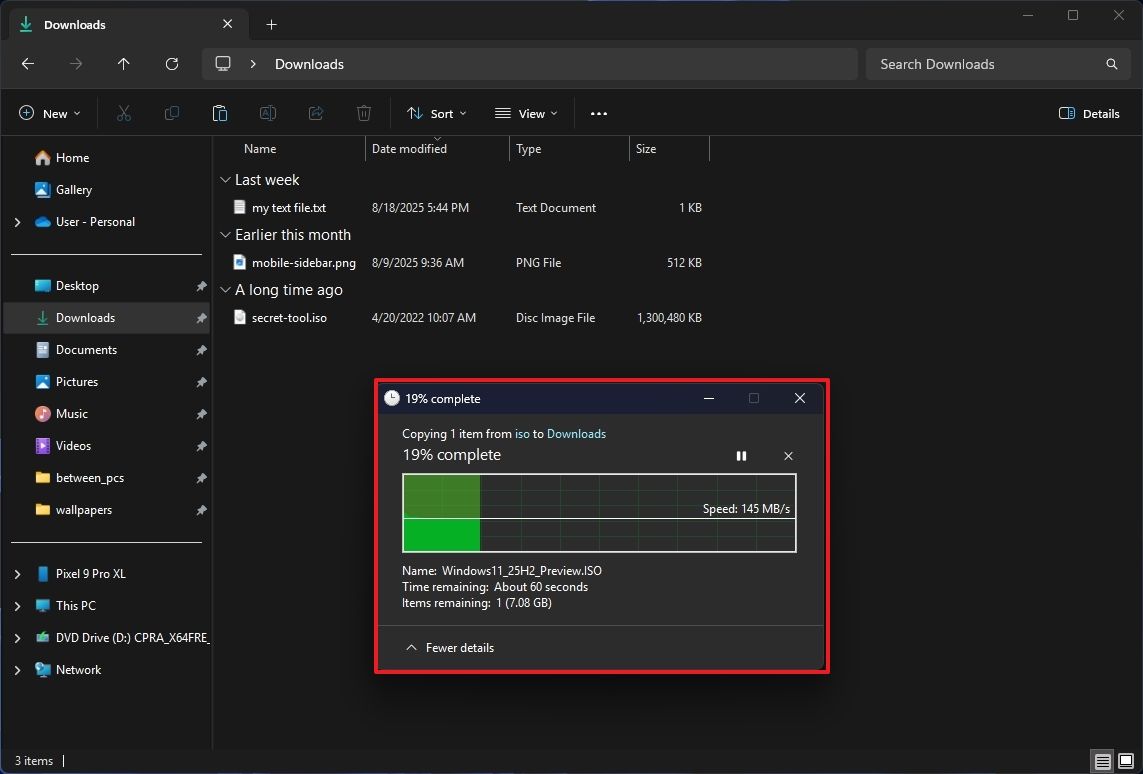Cancel the copy with the small X

click(788, 456)
